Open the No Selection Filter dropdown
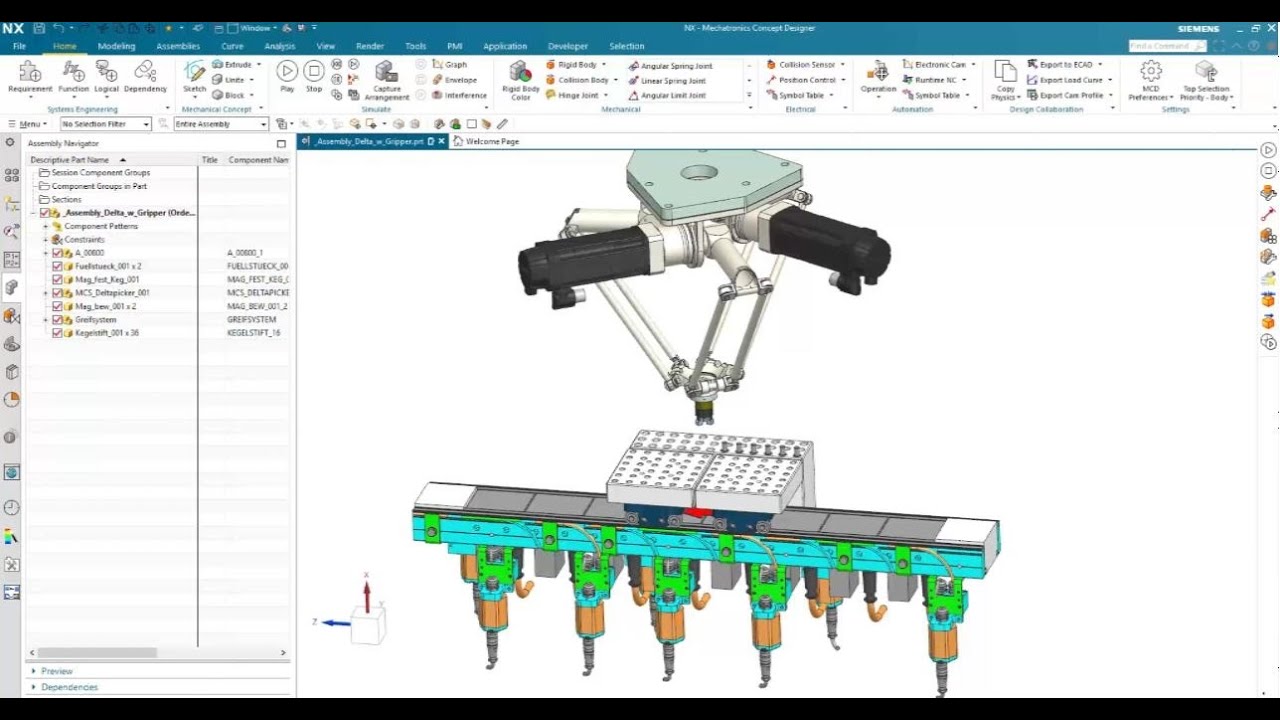Screen dimensions: 1280x720 pyautogui.click(x=105, y=124)
